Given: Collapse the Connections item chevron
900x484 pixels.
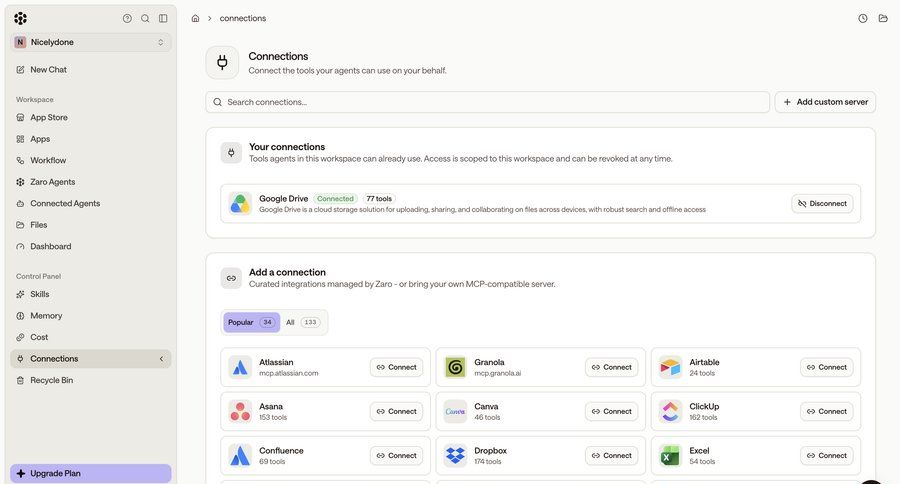Looking at the screenshot, I should [161, 359].
